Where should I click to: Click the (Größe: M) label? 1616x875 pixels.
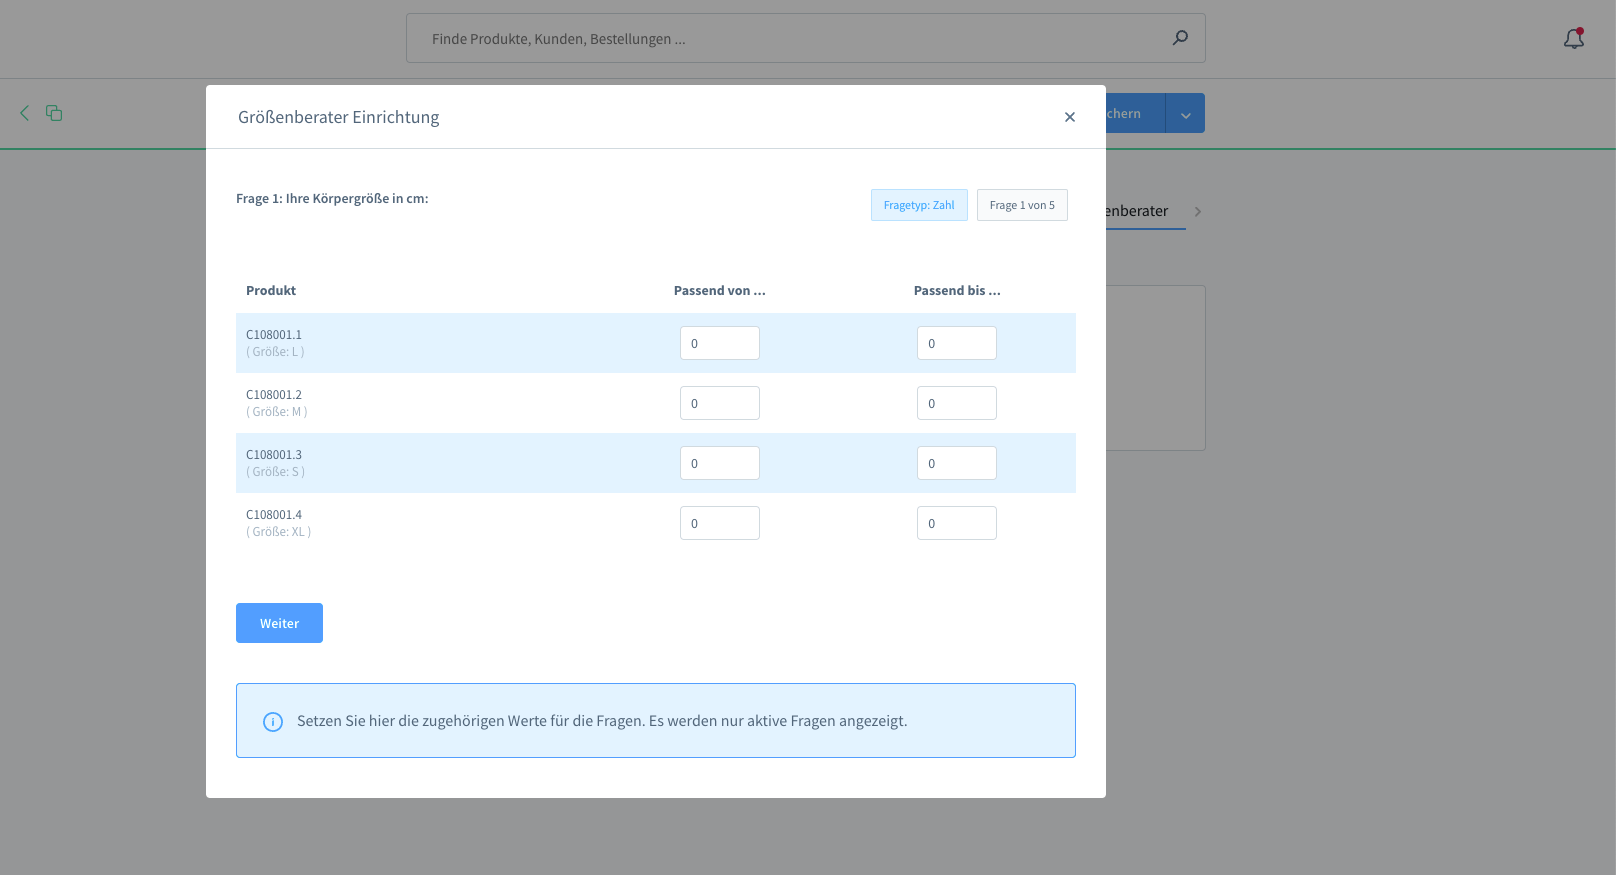(277, 412)
